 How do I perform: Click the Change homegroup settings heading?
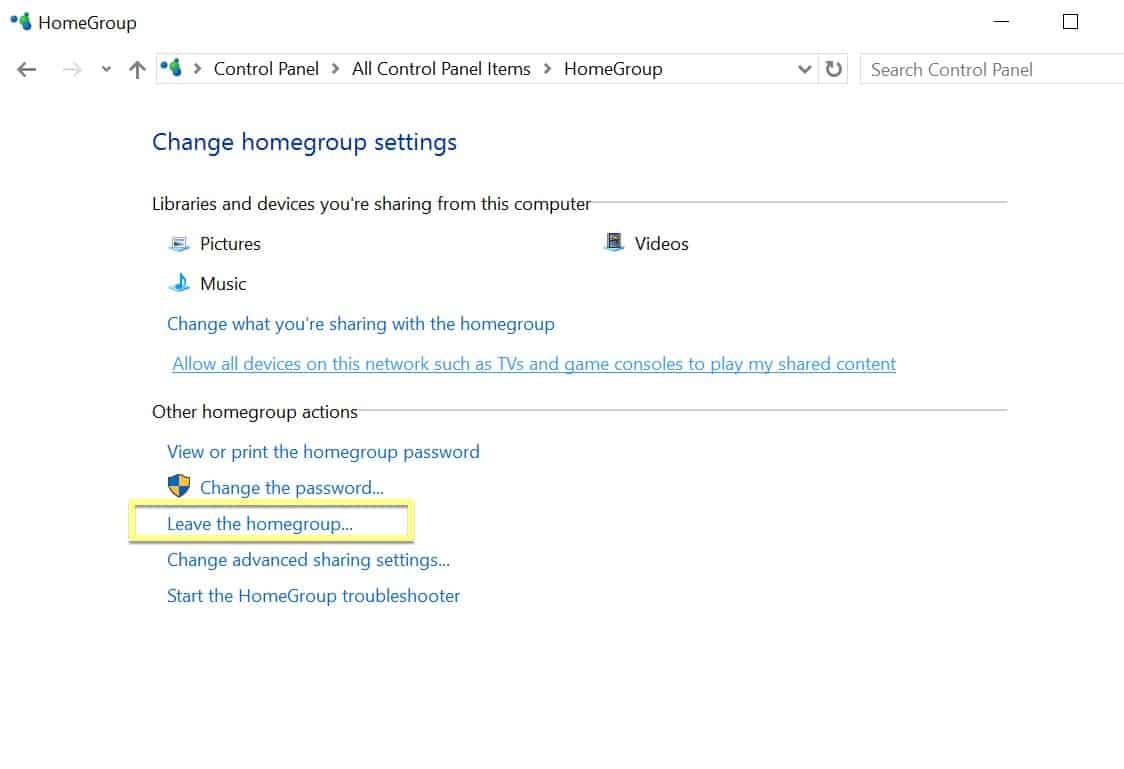[304, 142]
